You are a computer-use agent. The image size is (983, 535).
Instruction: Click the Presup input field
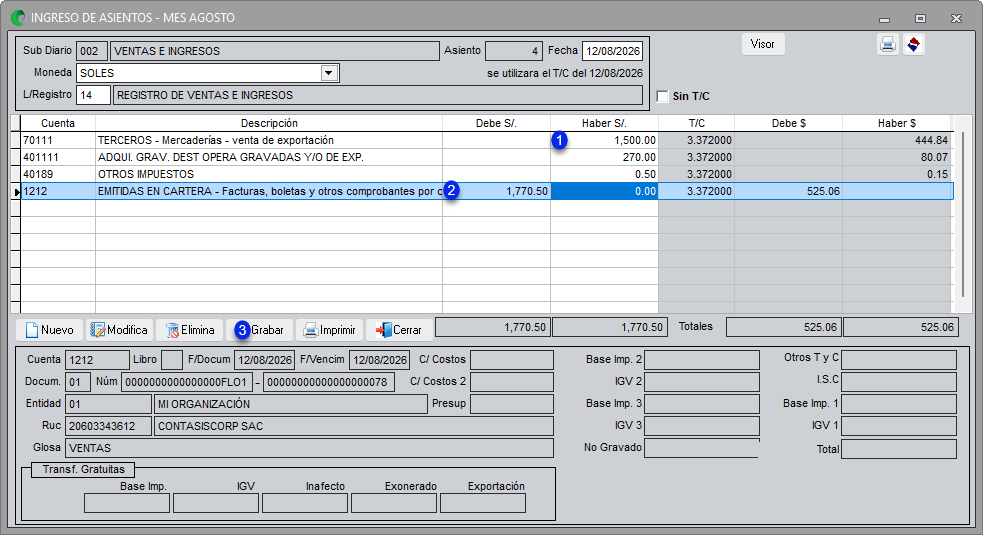click(512, 404)
